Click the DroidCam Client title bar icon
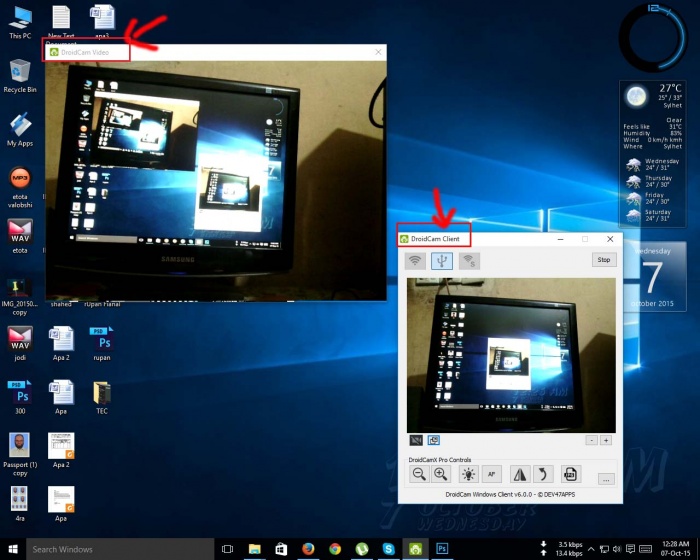The height and width of the screenshot is (560, 700). pos(404,239)
